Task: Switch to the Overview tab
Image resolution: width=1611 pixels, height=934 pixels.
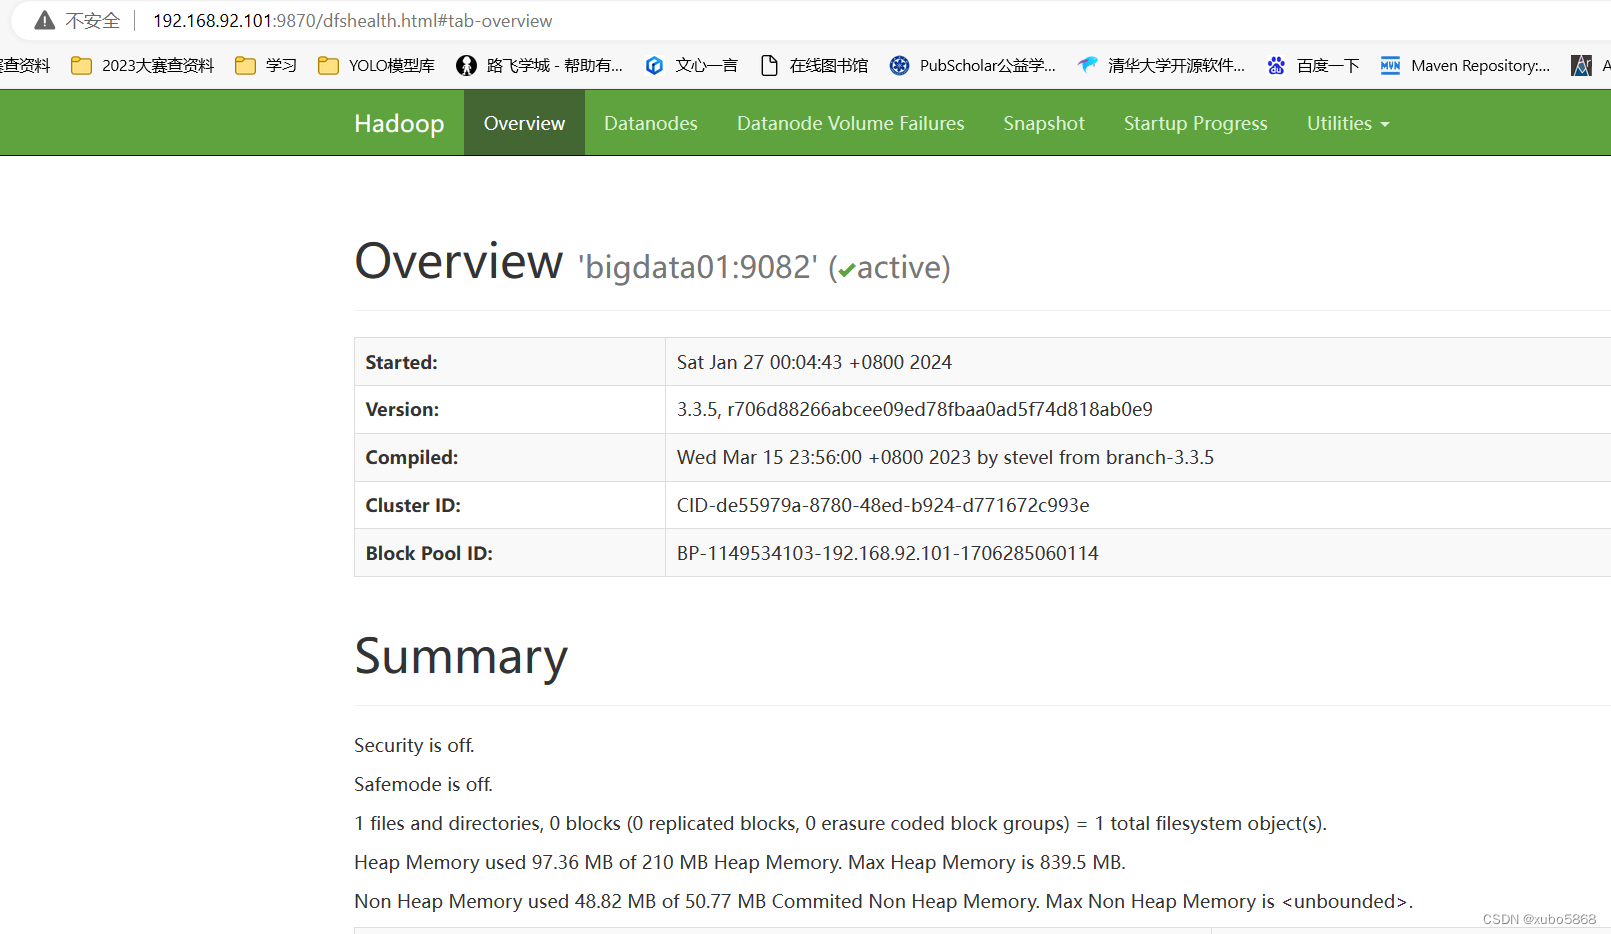Action: coord(524,123)
